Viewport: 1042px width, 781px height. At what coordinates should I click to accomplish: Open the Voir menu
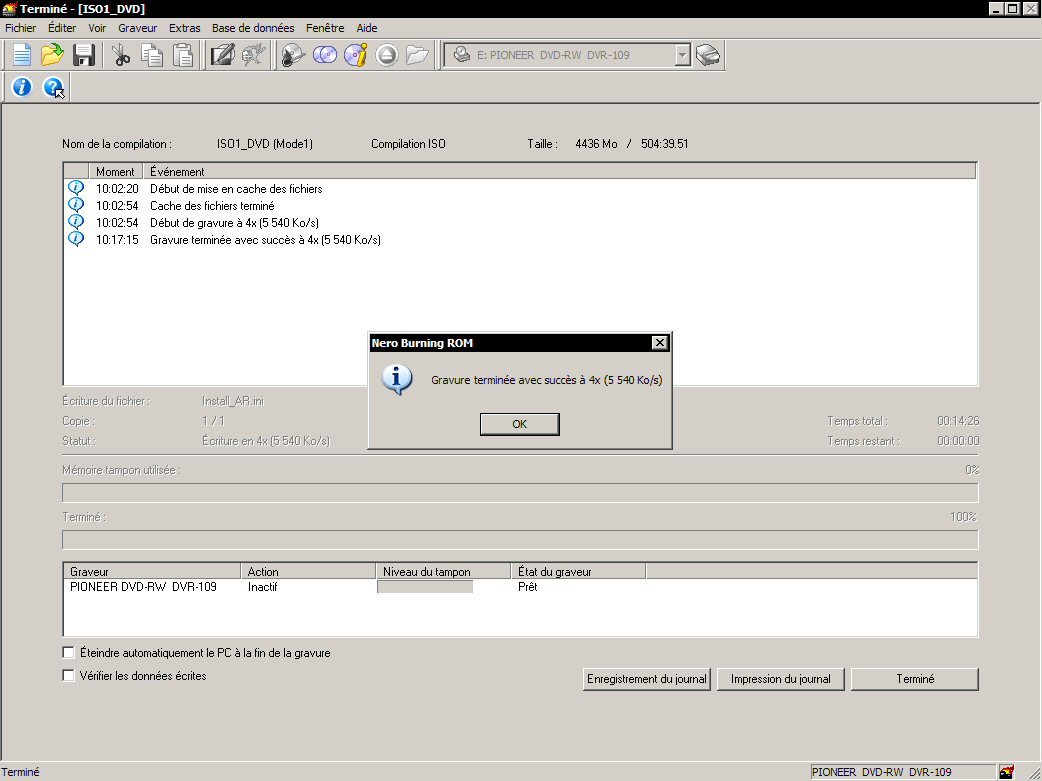pos(97,28)
